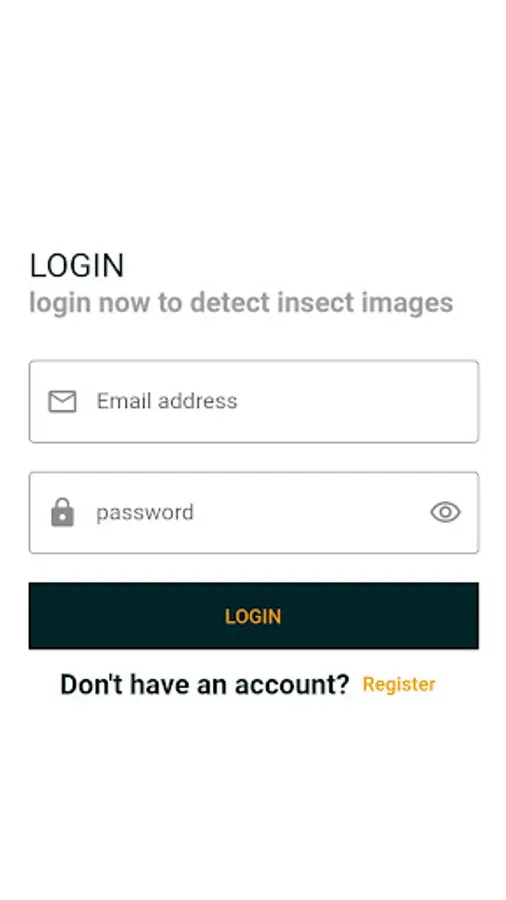Show the hidden password using eye icon

click(445, 512)
